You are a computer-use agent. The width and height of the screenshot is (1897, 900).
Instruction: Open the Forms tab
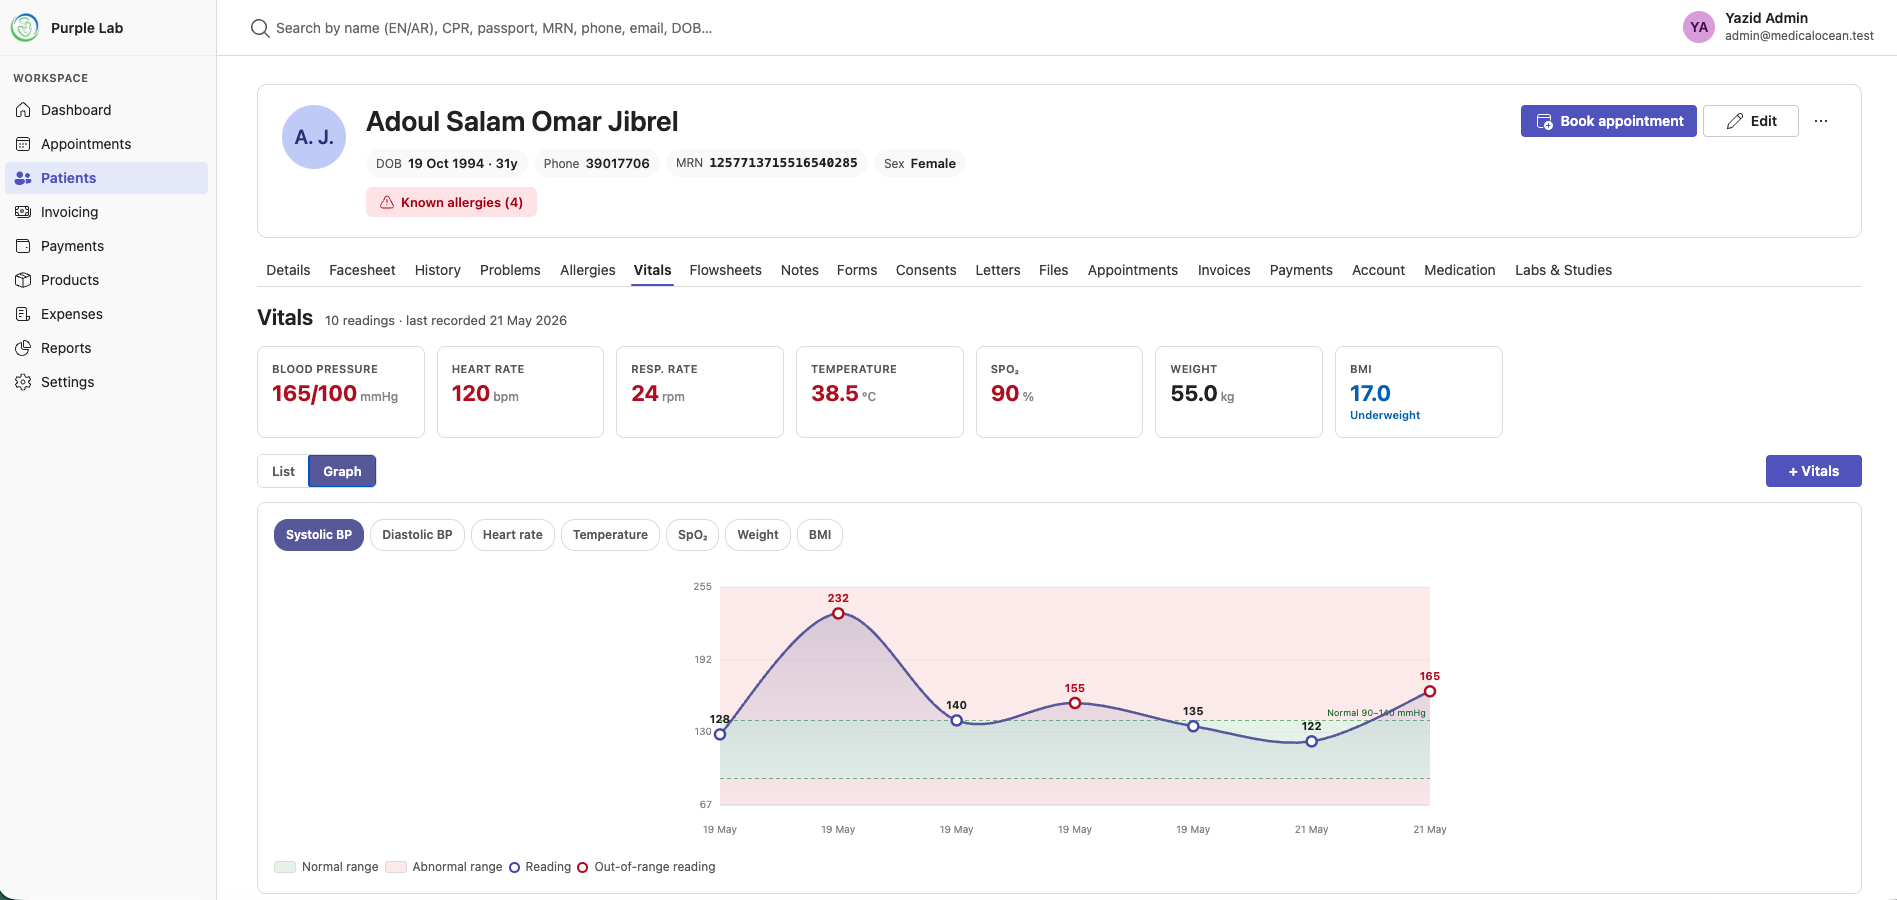tap(857, 270)
